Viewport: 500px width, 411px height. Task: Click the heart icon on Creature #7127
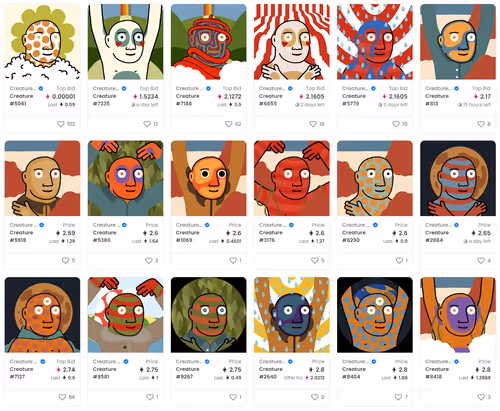62,397
